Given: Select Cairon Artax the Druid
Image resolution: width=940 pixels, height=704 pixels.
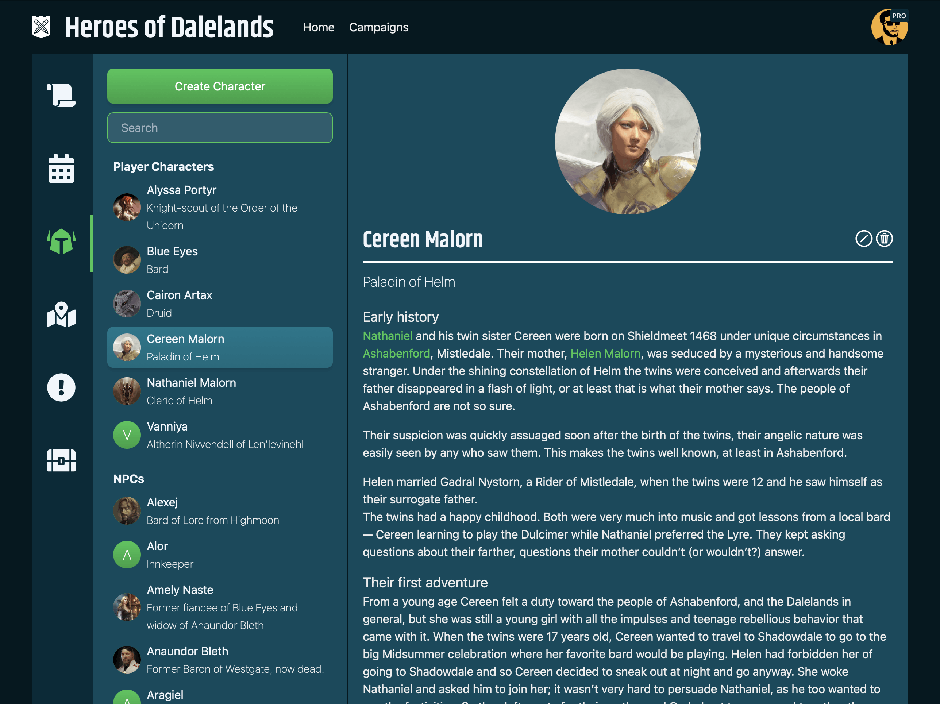Looking at the screenshot, I should [x=219, y=303].
